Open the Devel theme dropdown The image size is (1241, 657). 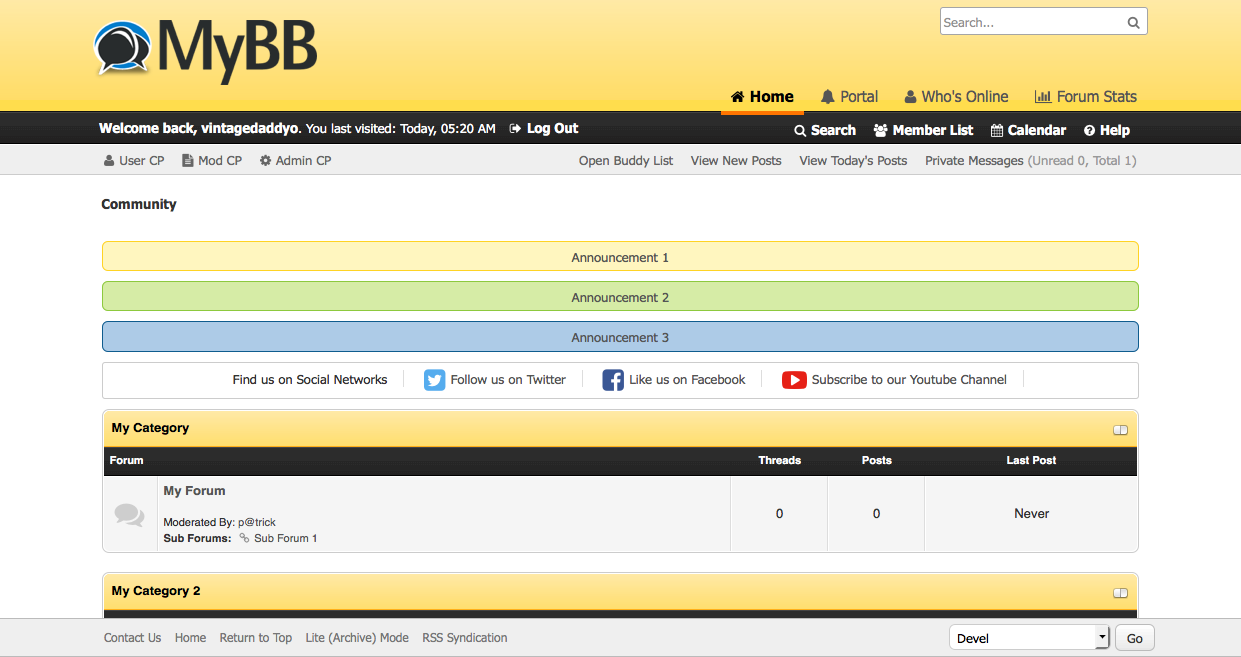1029,638
